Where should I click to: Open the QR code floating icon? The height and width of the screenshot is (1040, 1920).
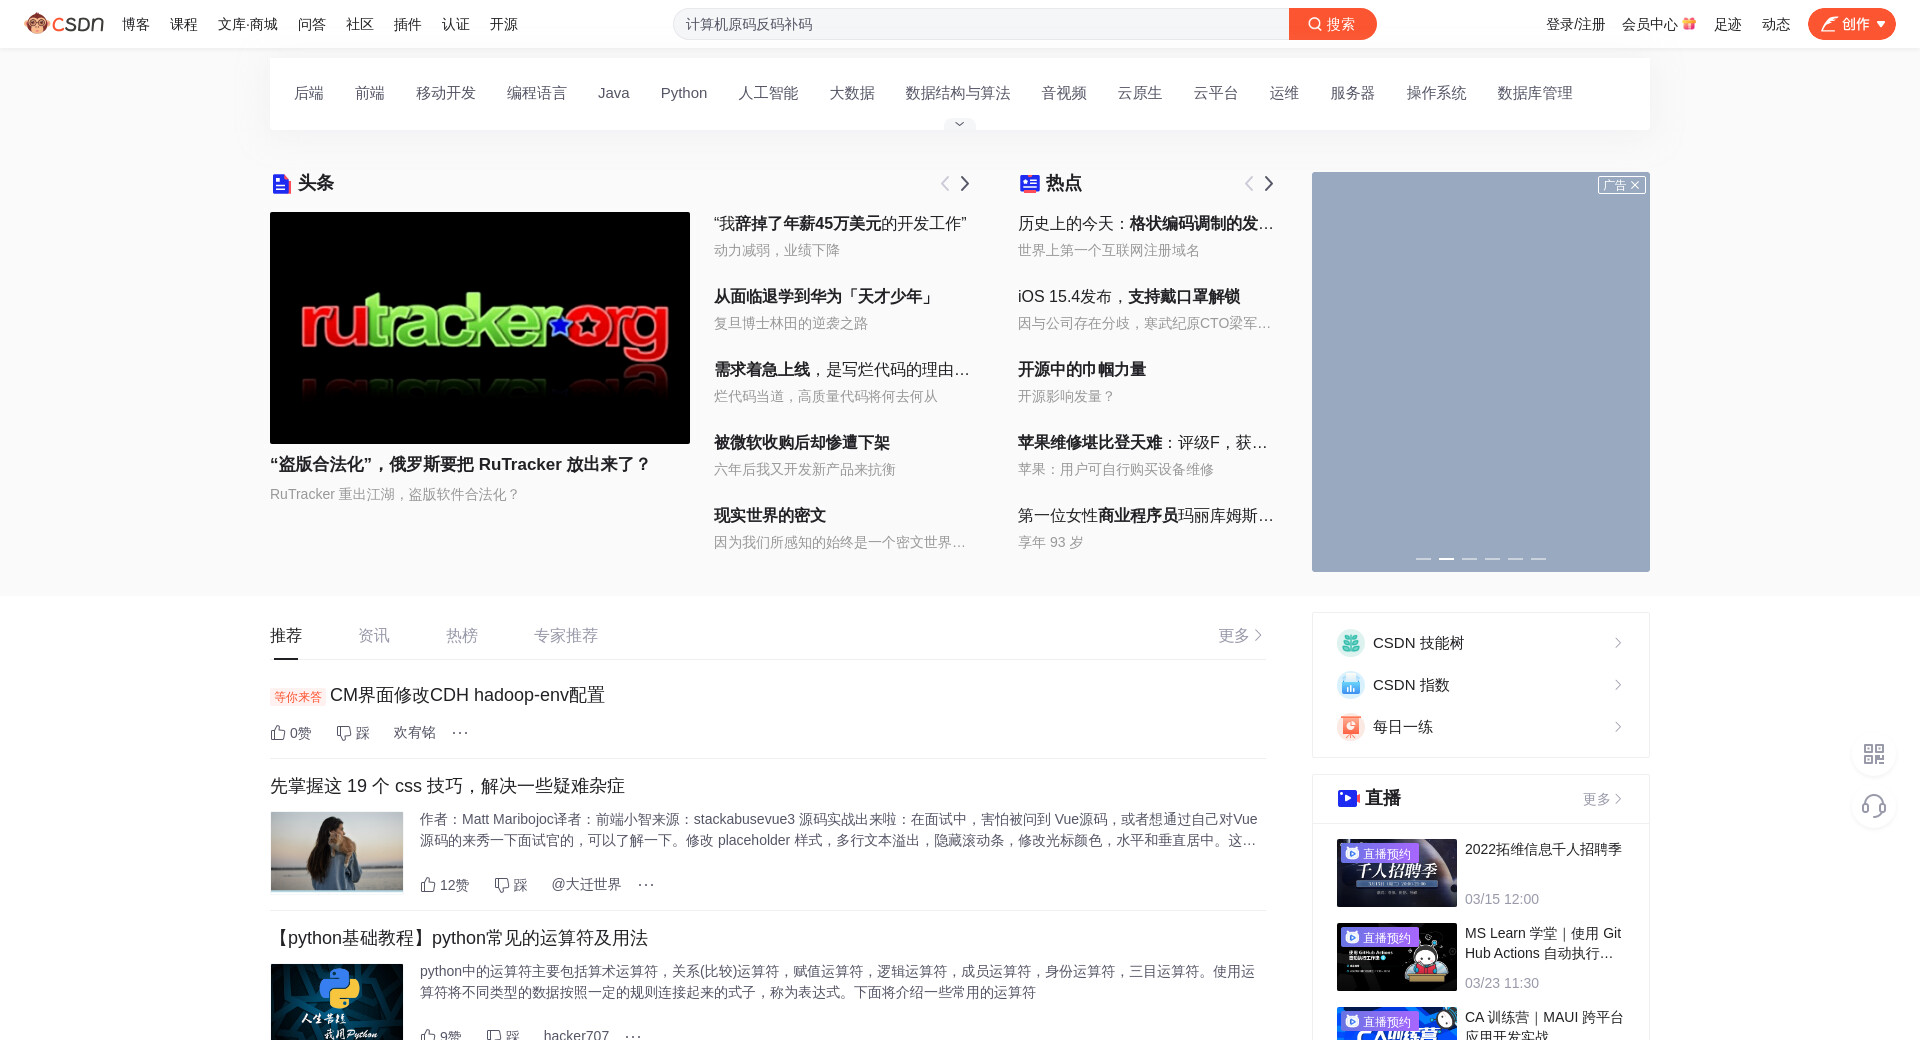[x=1874, y=754]
